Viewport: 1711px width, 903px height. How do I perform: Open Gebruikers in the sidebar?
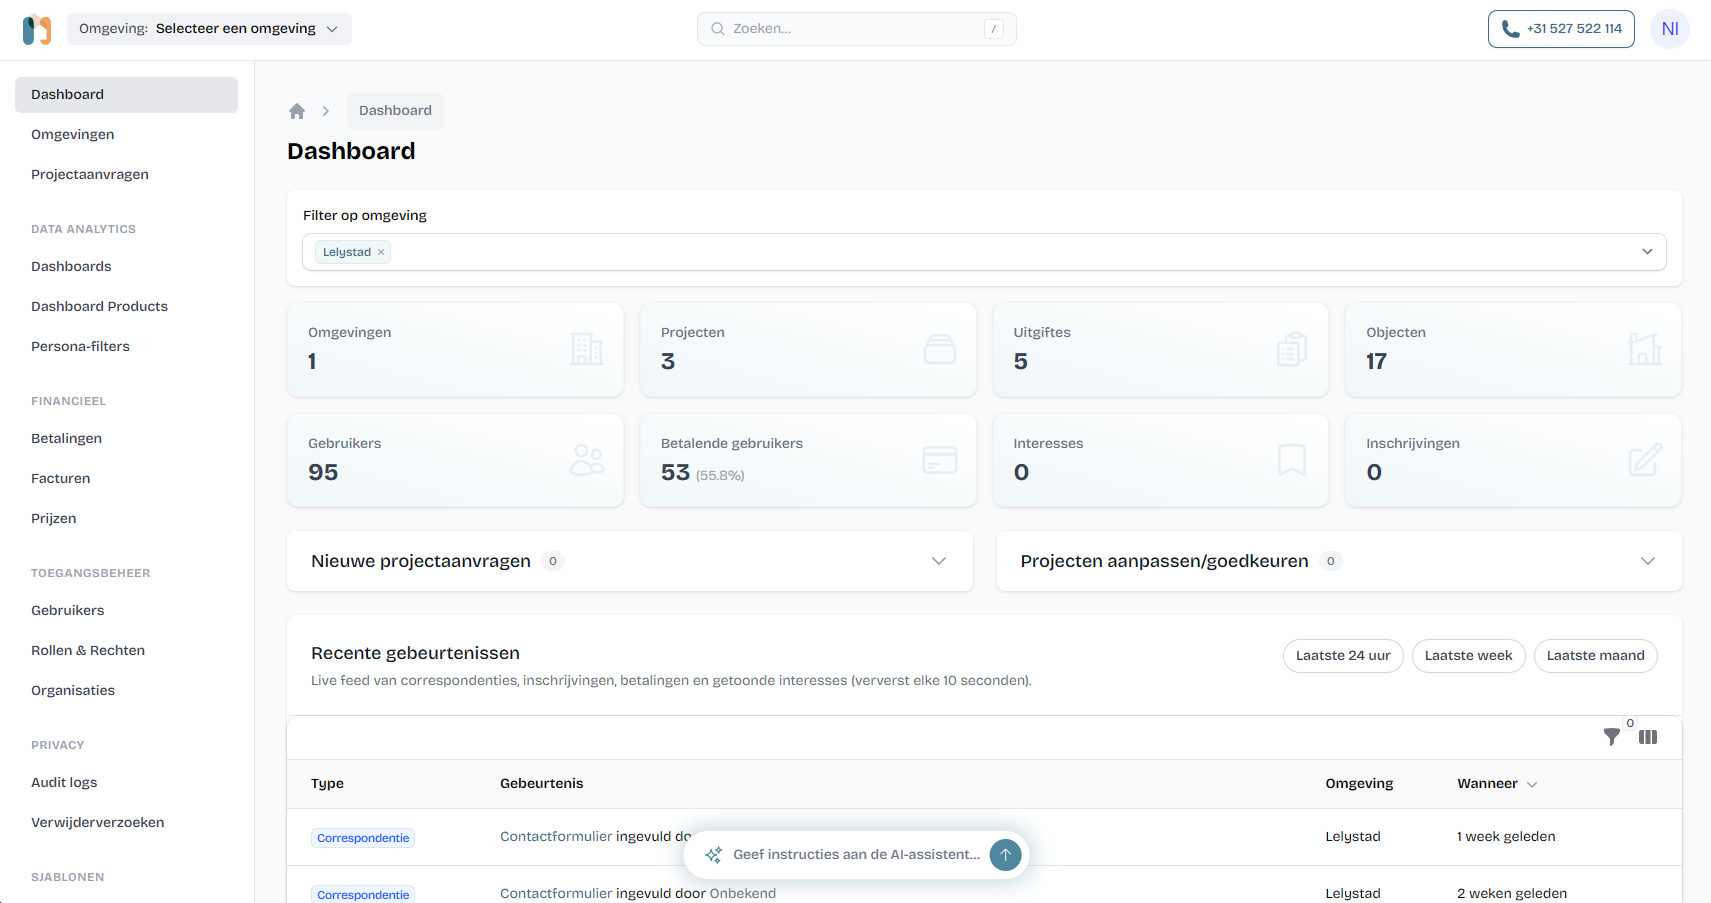tap(126, 611)
